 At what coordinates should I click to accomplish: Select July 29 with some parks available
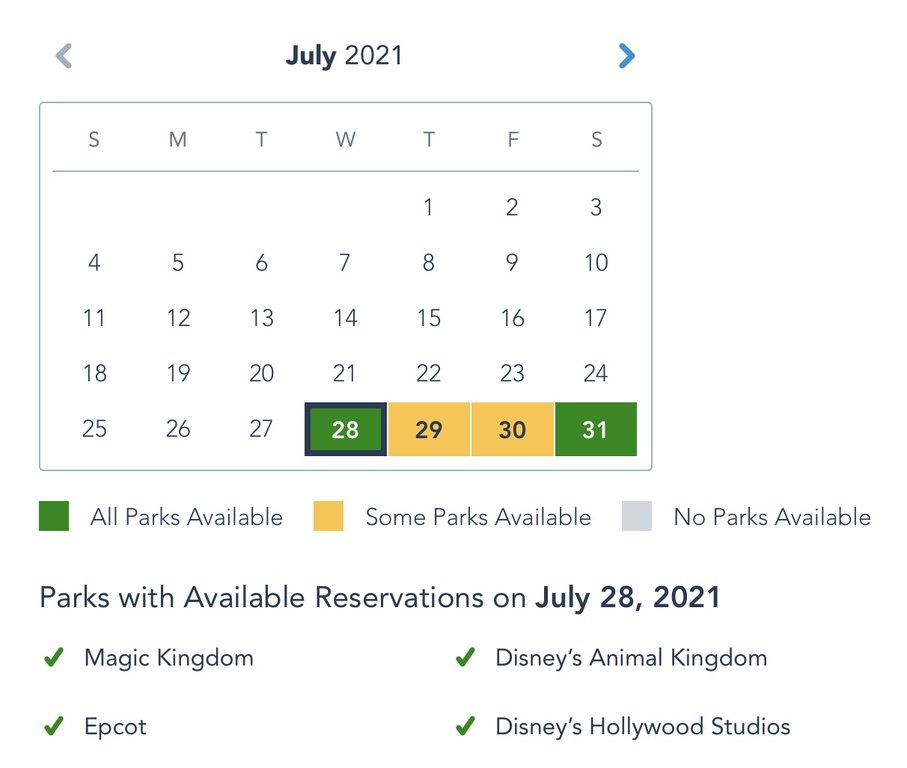429,430
